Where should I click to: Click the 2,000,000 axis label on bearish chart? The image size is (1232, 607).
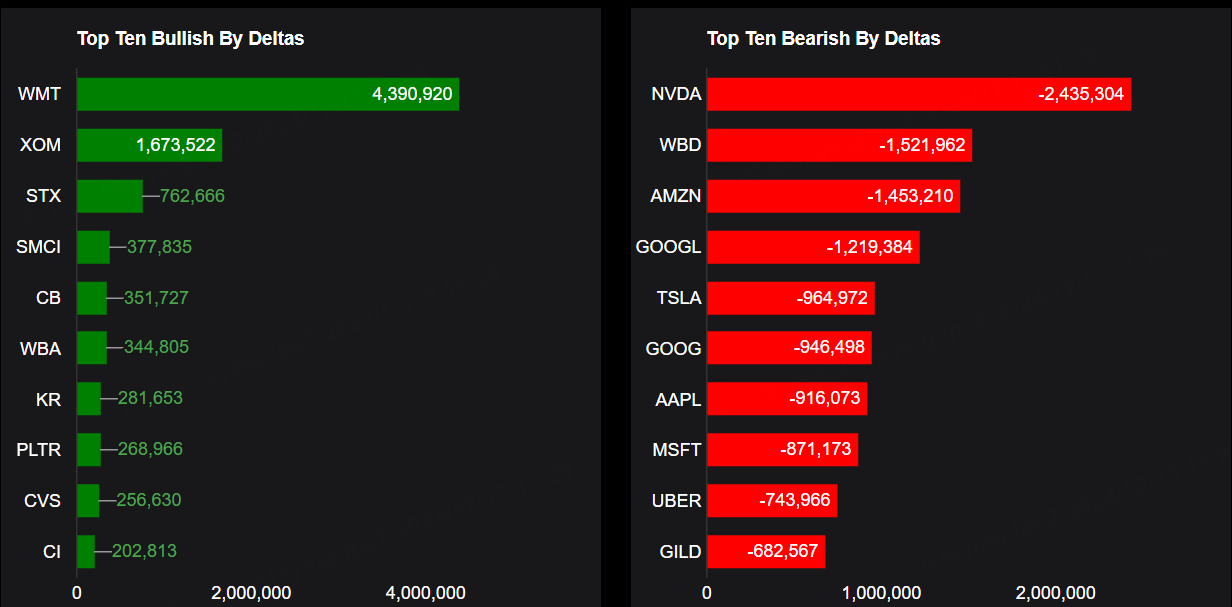pyautogui.click(x=1055, y=592)
